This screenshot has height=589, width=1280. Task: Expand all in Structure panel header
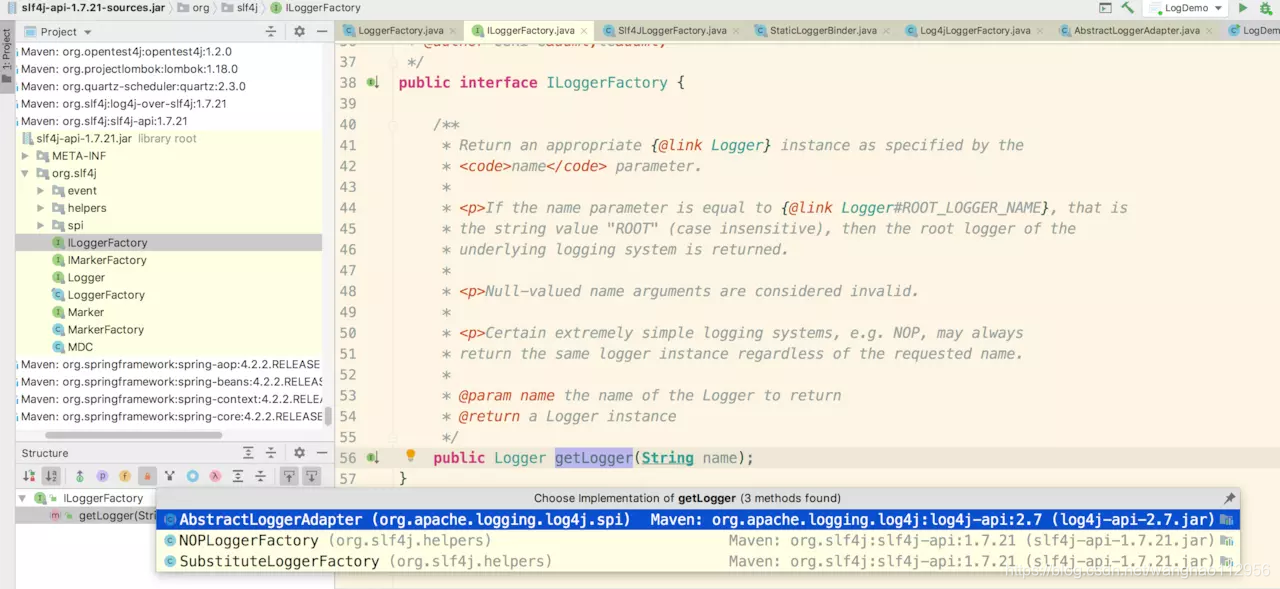(248, 453)
